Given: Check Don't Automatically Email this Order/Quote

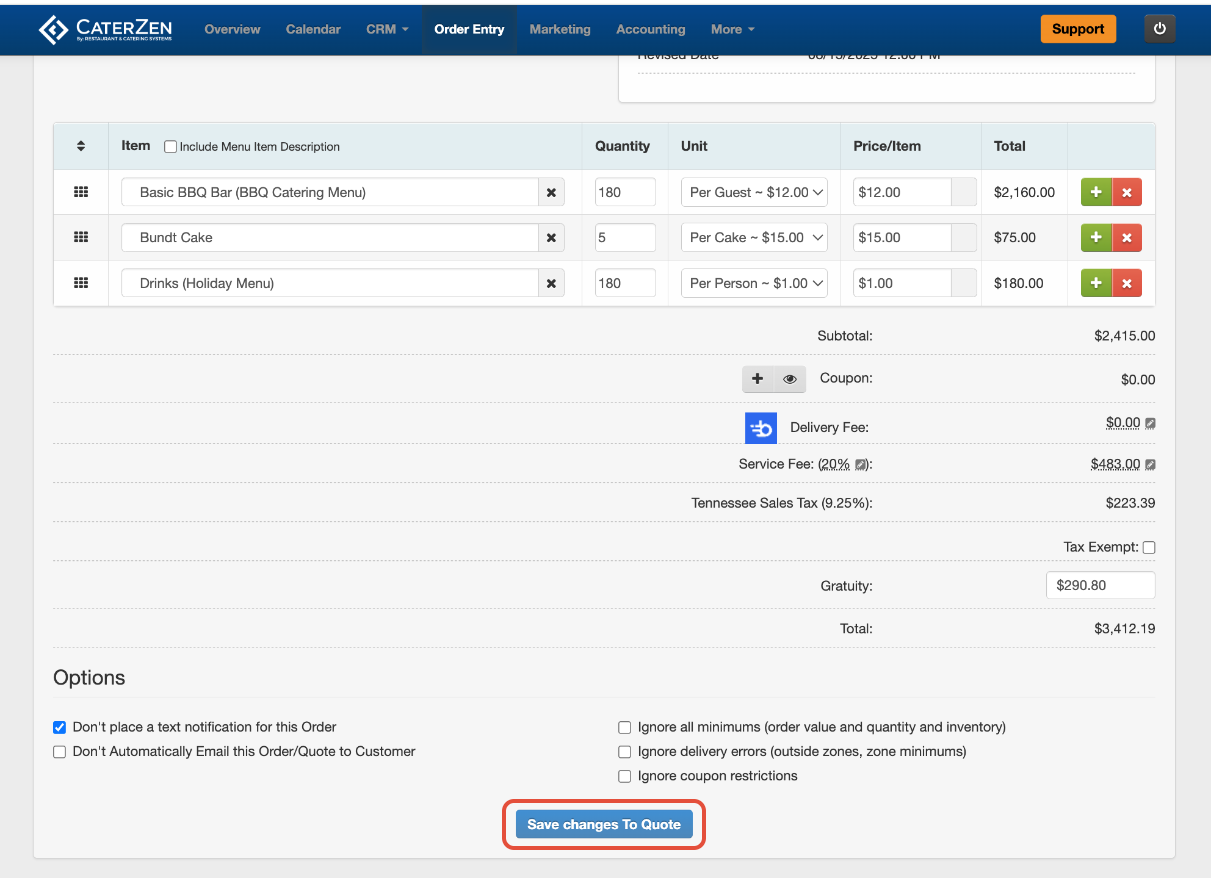Looking at the screenshot, I should pos(60,751).
